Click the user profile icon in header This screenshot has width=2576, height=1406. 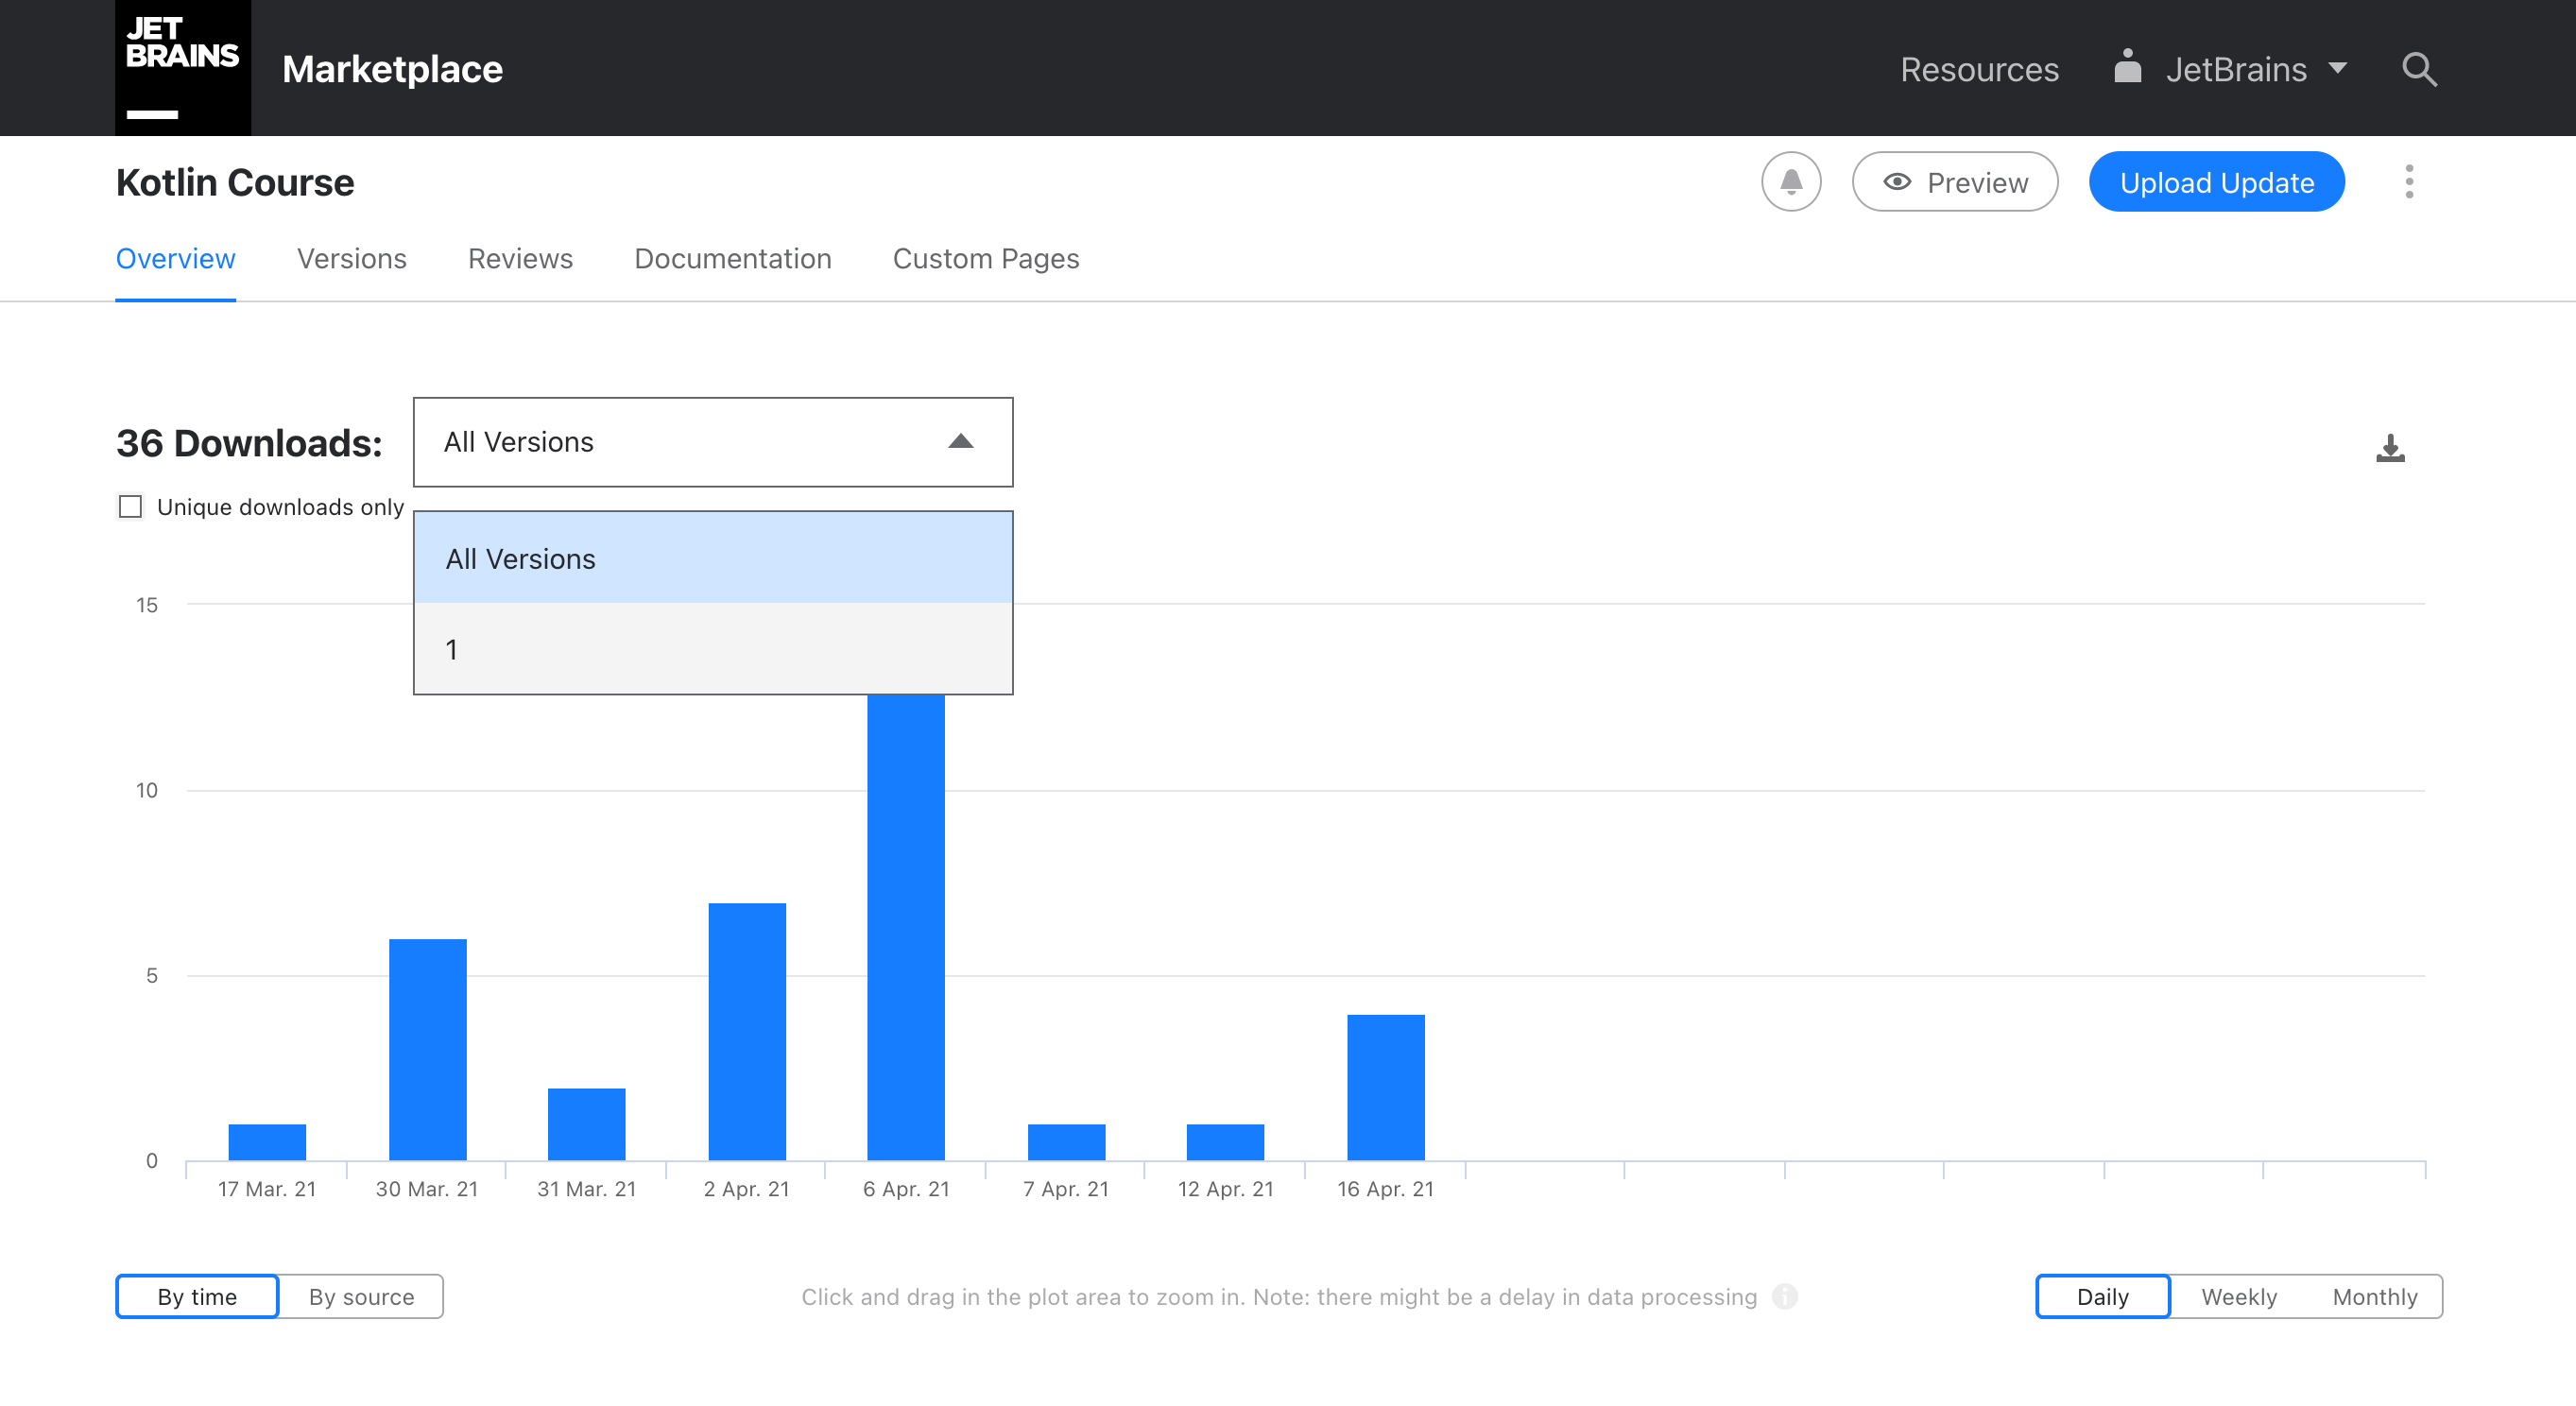[2127, 68]
